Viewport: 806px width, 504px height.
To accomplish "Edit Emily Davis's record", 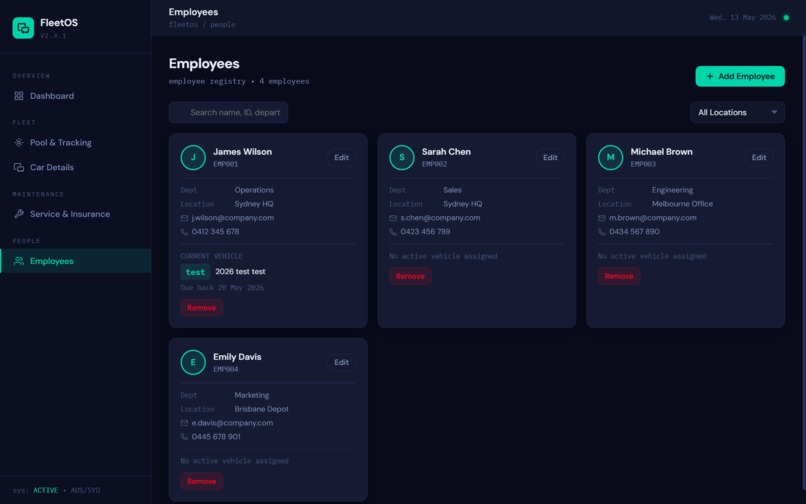I will click(x=341, y=362).
